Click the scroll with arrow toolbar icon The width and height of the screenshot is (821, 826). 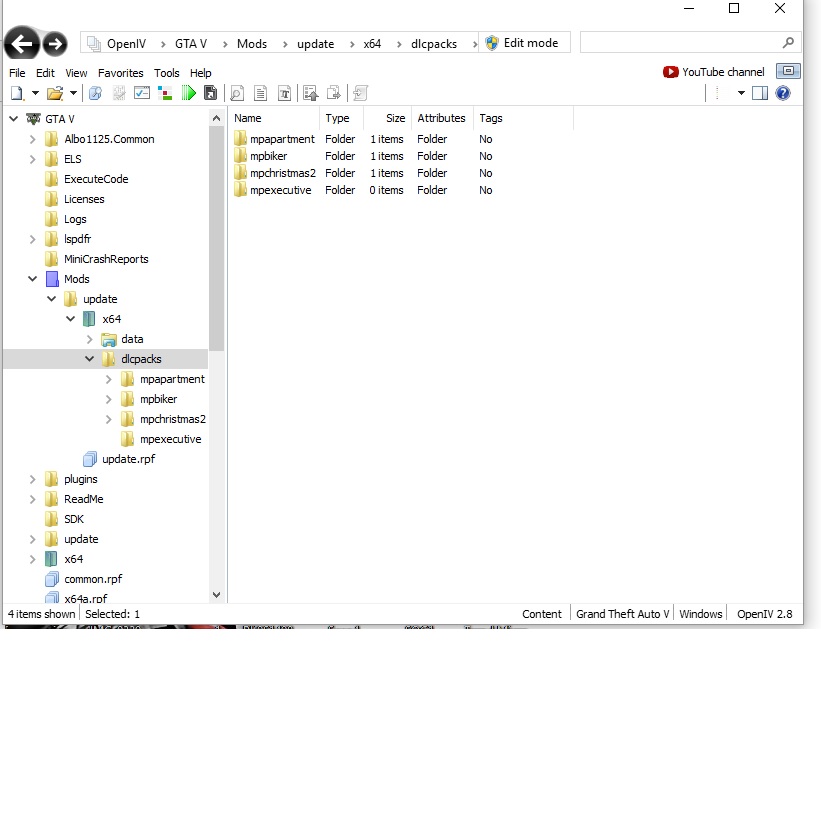(x=360, y=93)
